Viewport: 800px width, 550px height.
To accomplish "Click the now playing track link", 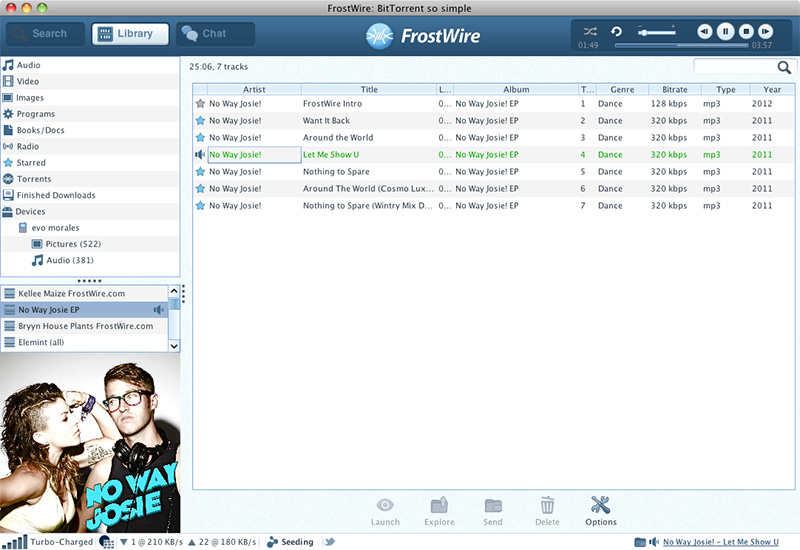I will (720, 542).
